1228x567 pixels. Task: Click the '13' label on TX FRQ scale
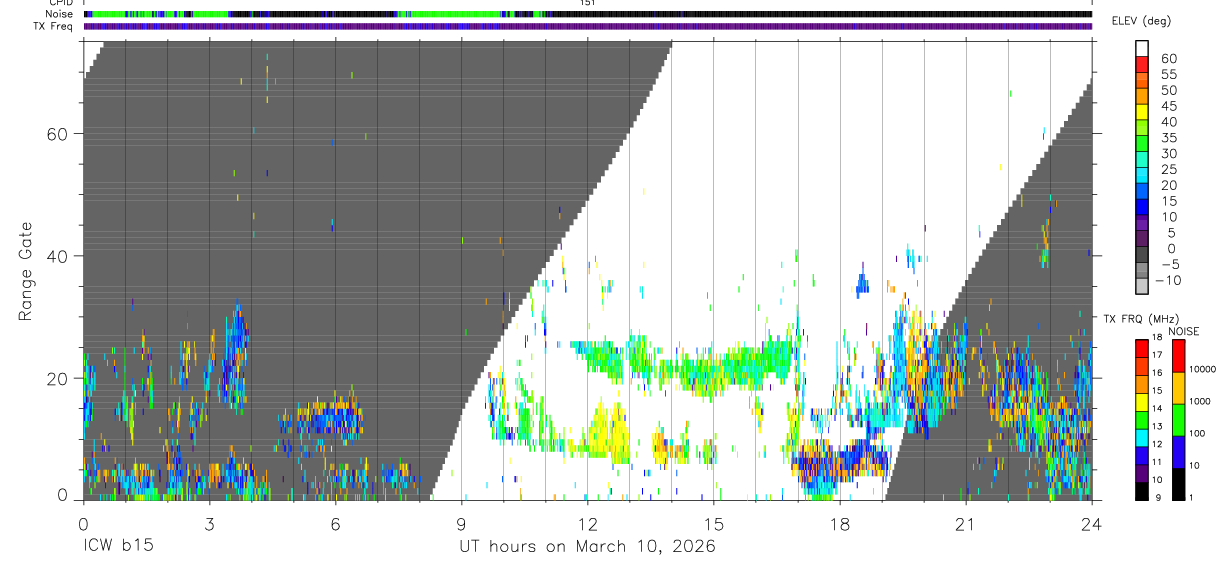pyautogui.click(x=1157, y=427)
